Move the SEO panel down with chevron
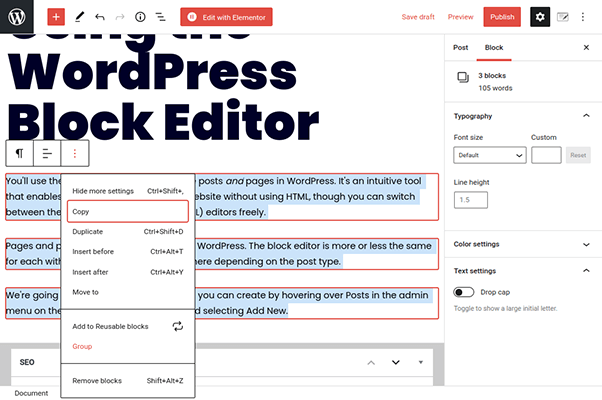The height and width of the screenshot is (400, 602). (395, 362)
